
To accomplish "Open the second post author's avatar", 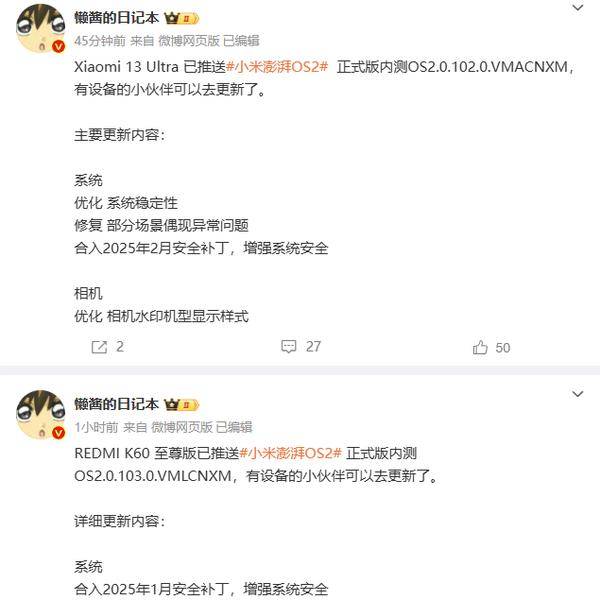I will pyautogui.click(x=41, y=414).
